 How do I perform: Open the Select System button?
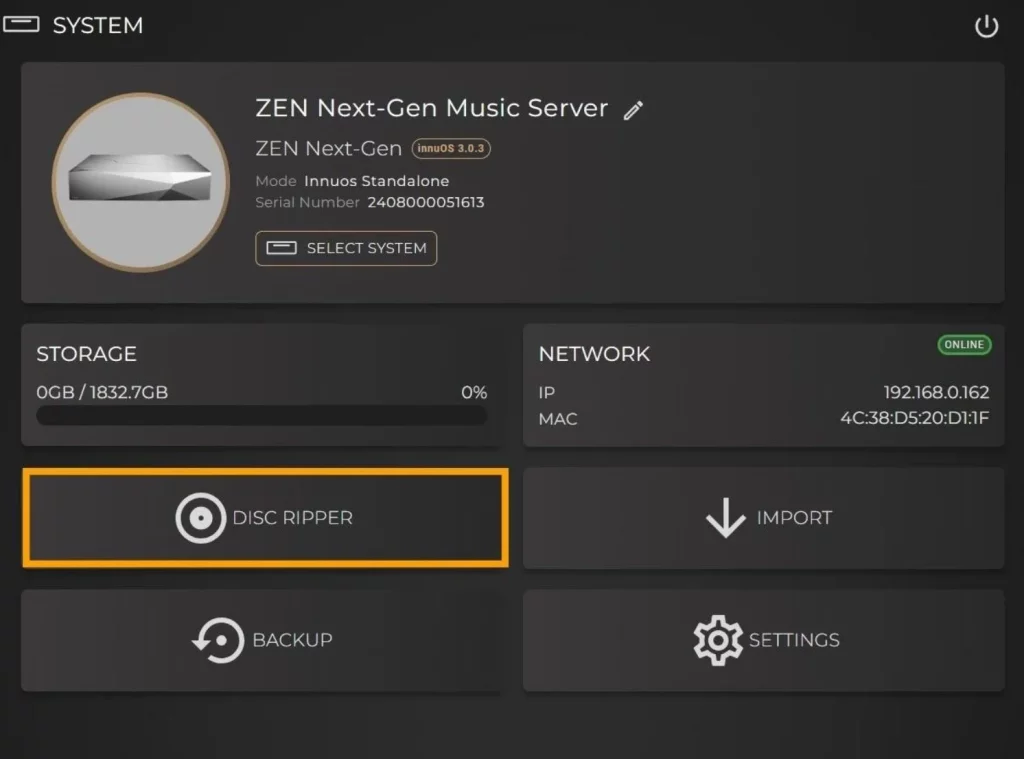(346, 248)
